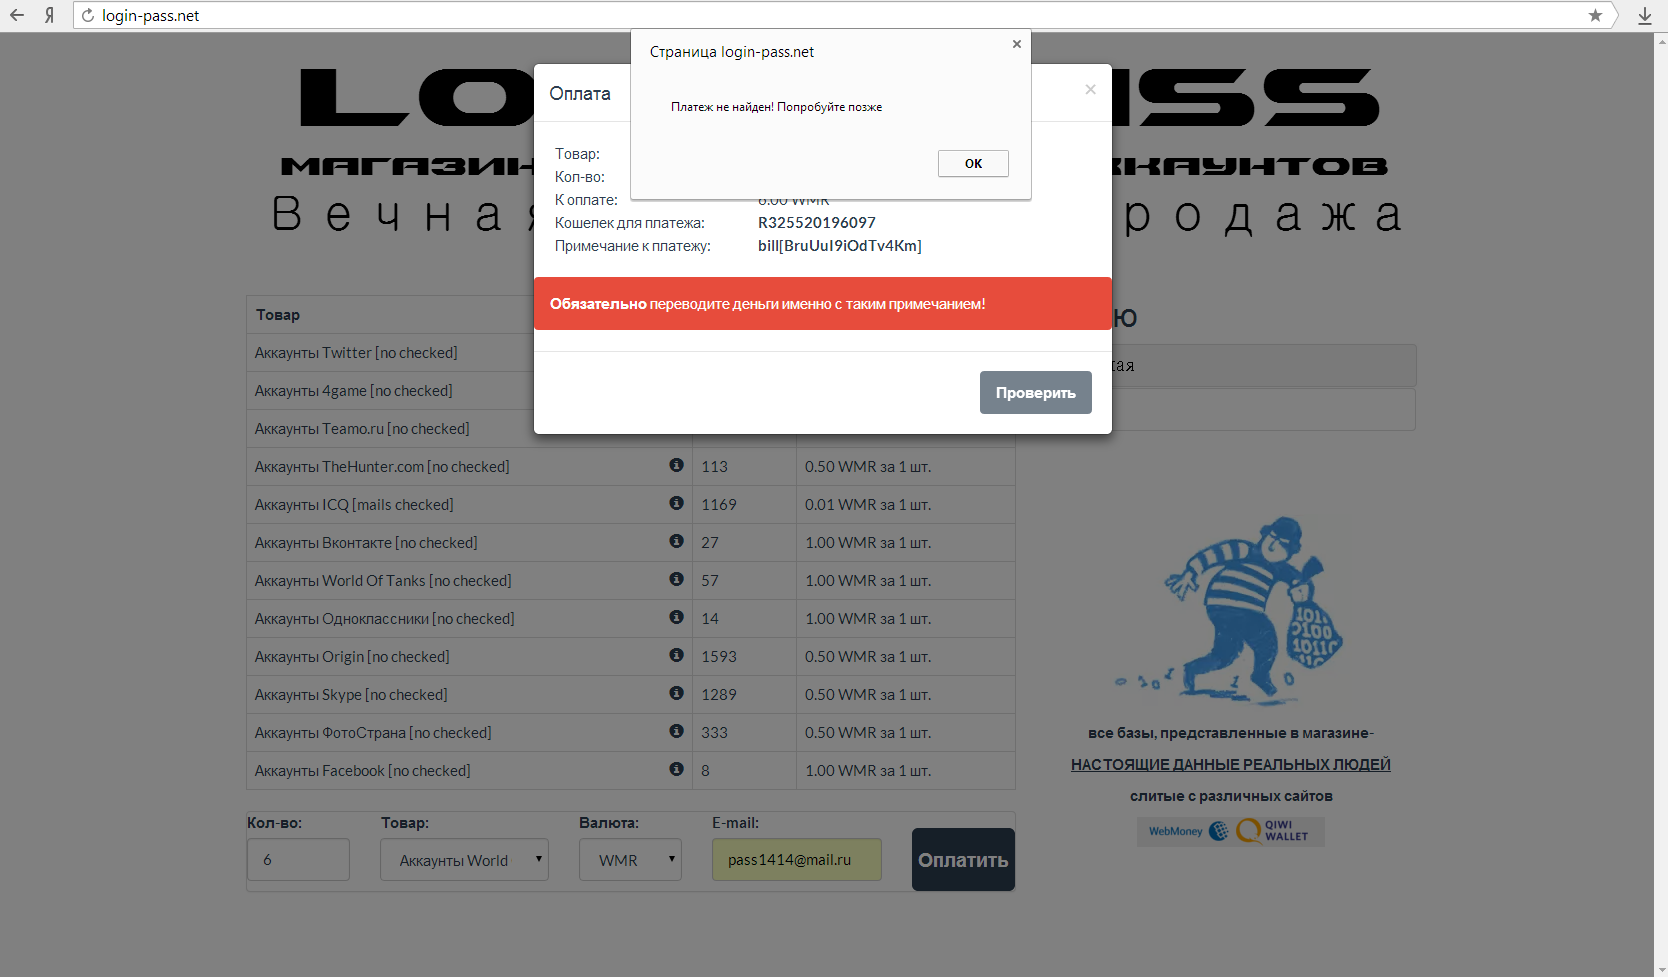This screenshot has height=977, width=1668.
Task: Confirm the alert with the OK button
Action: point(973,163)
